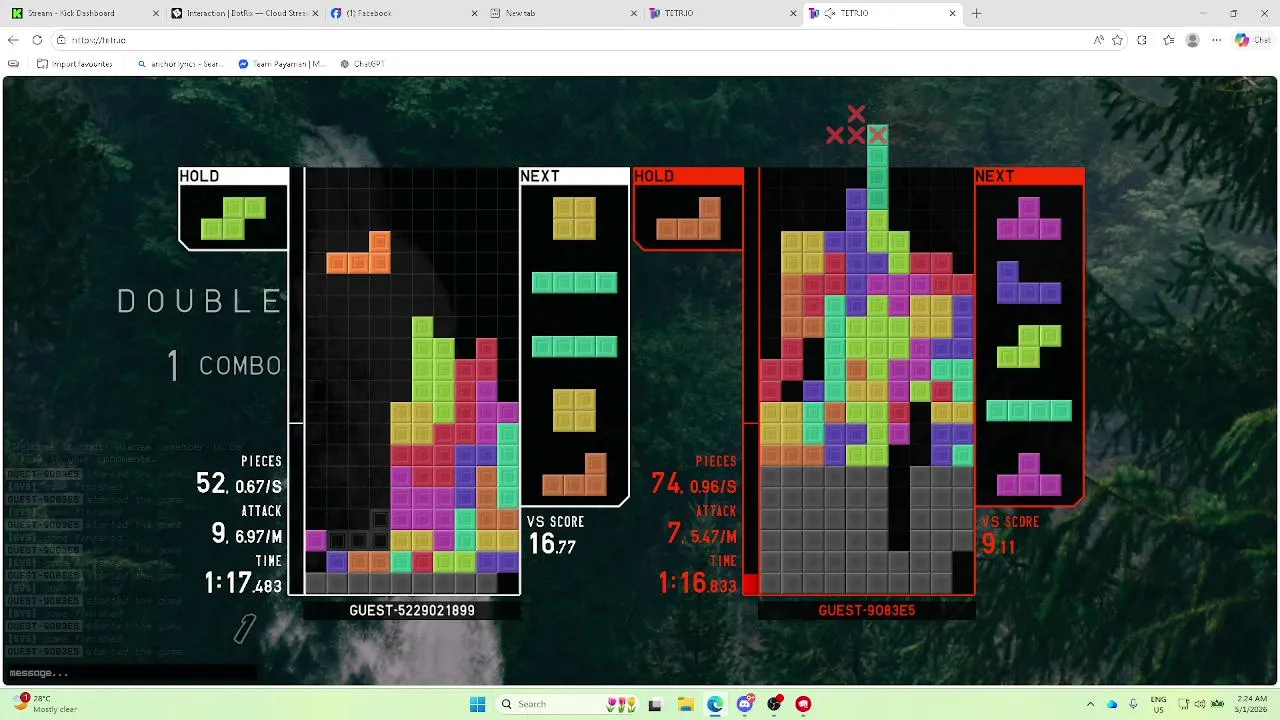The image size is (1280, 720).
Task: Add this page to favorites with star icon
Action: point(1117,40)
